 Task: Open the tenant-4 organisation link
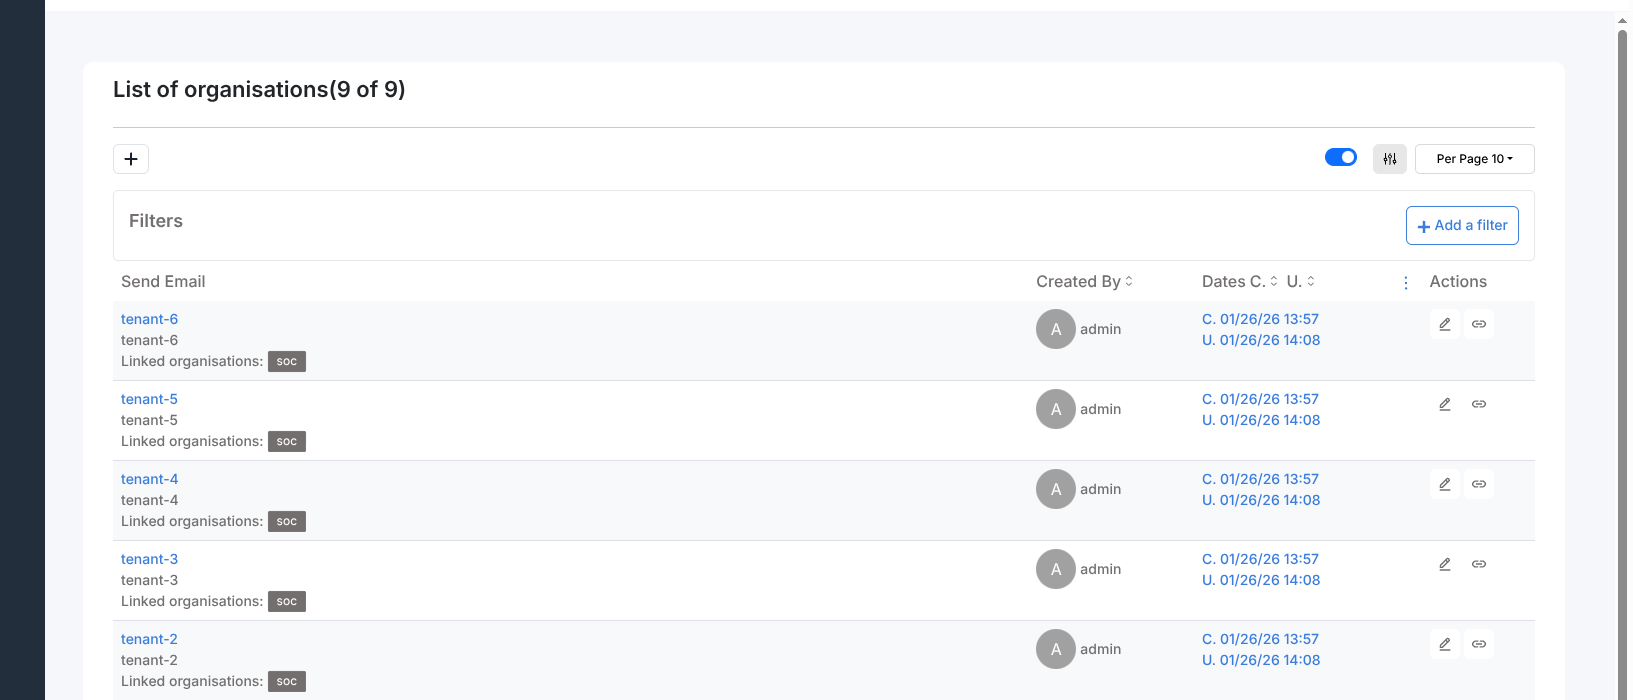pos(149,479)
